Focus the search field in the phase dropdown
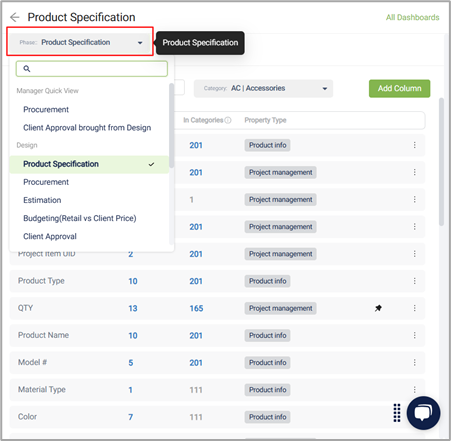The image size is (451, 441). tap(92, 69)
